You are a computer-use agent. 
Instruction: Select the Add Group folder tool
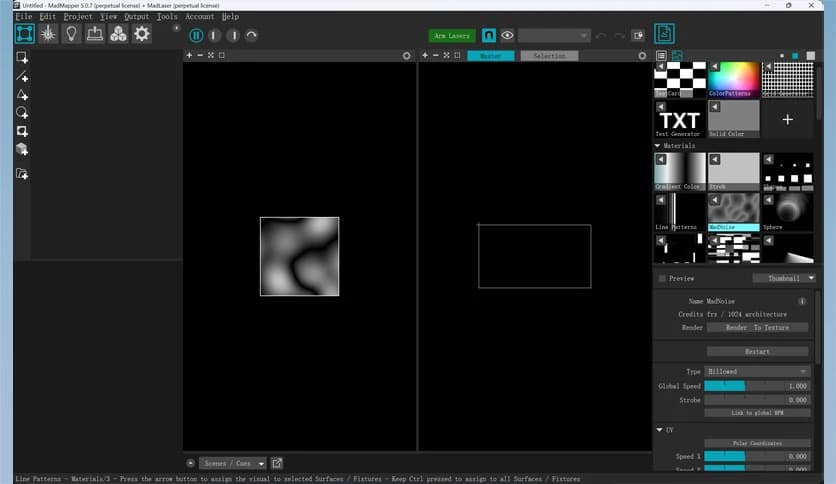click(x=22, y=174)
